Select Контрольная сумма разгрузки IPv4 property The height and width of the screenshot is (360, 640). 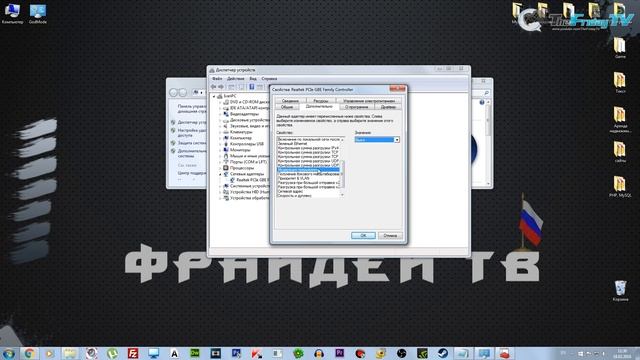308,148
